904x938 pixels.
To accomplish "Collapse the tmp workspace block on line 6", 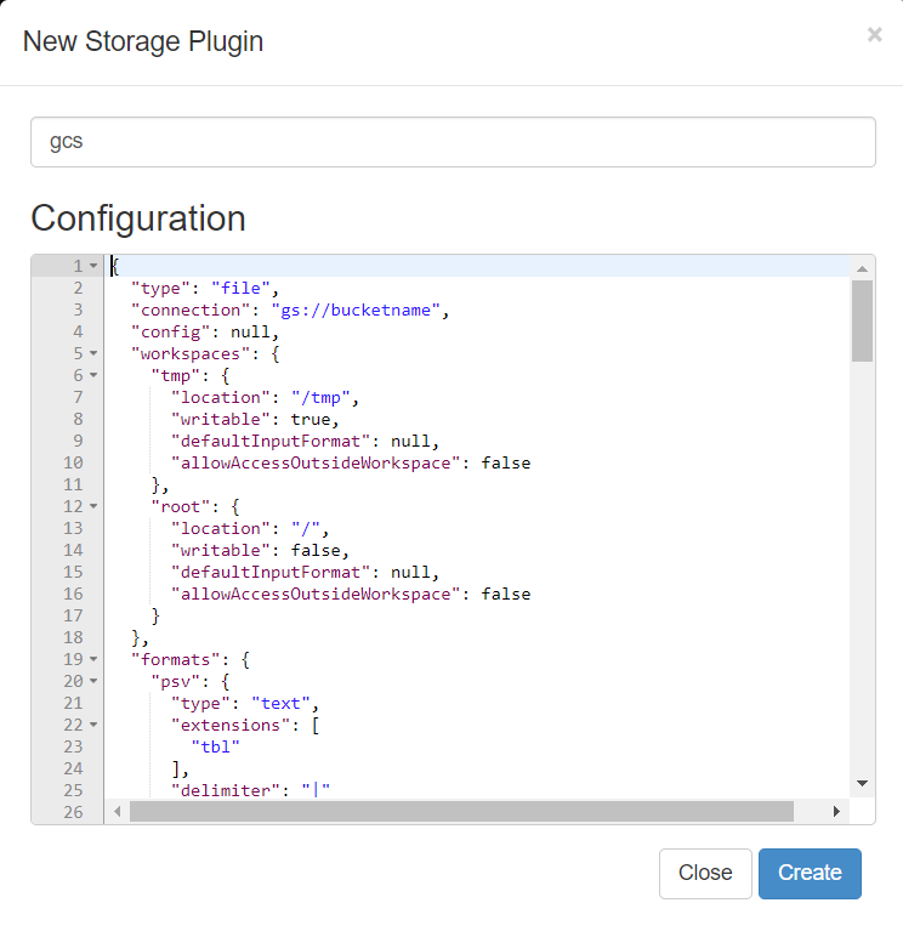I will pos(91,375).
